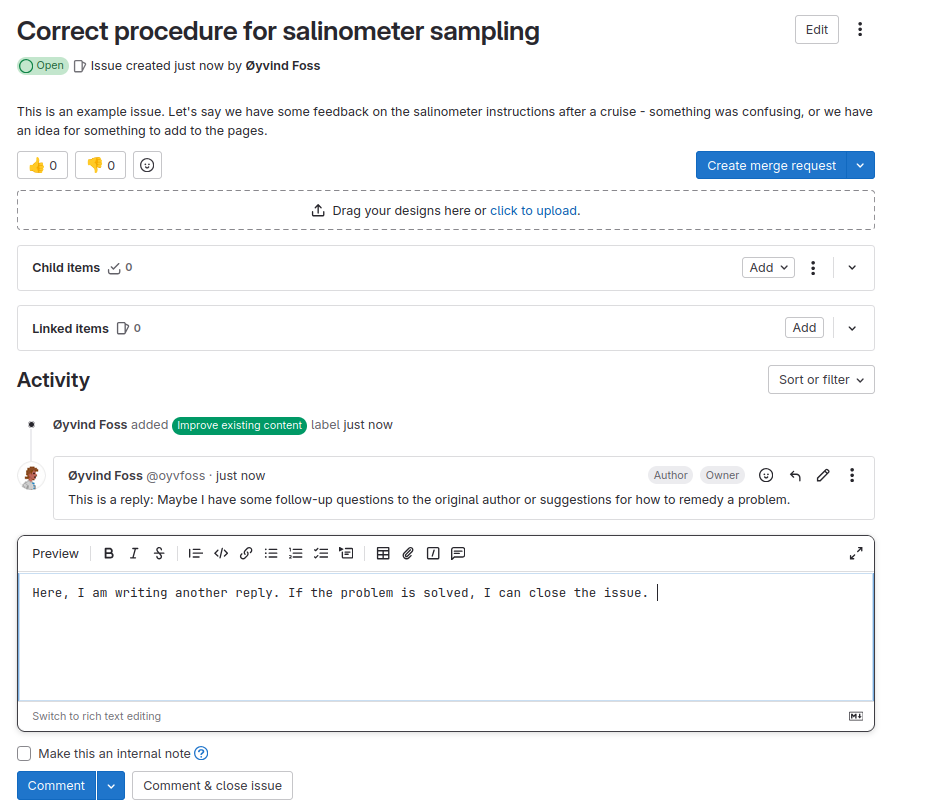Reply to Øyvind Foss's comment

(795, 475)
